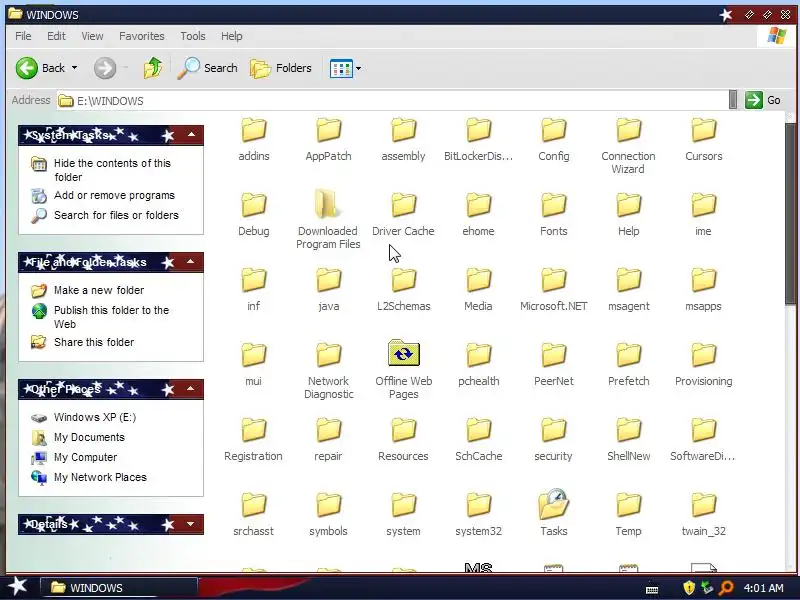Click the vertical scrollbar thumb
The image size is (800, 600).
[791, 214]
